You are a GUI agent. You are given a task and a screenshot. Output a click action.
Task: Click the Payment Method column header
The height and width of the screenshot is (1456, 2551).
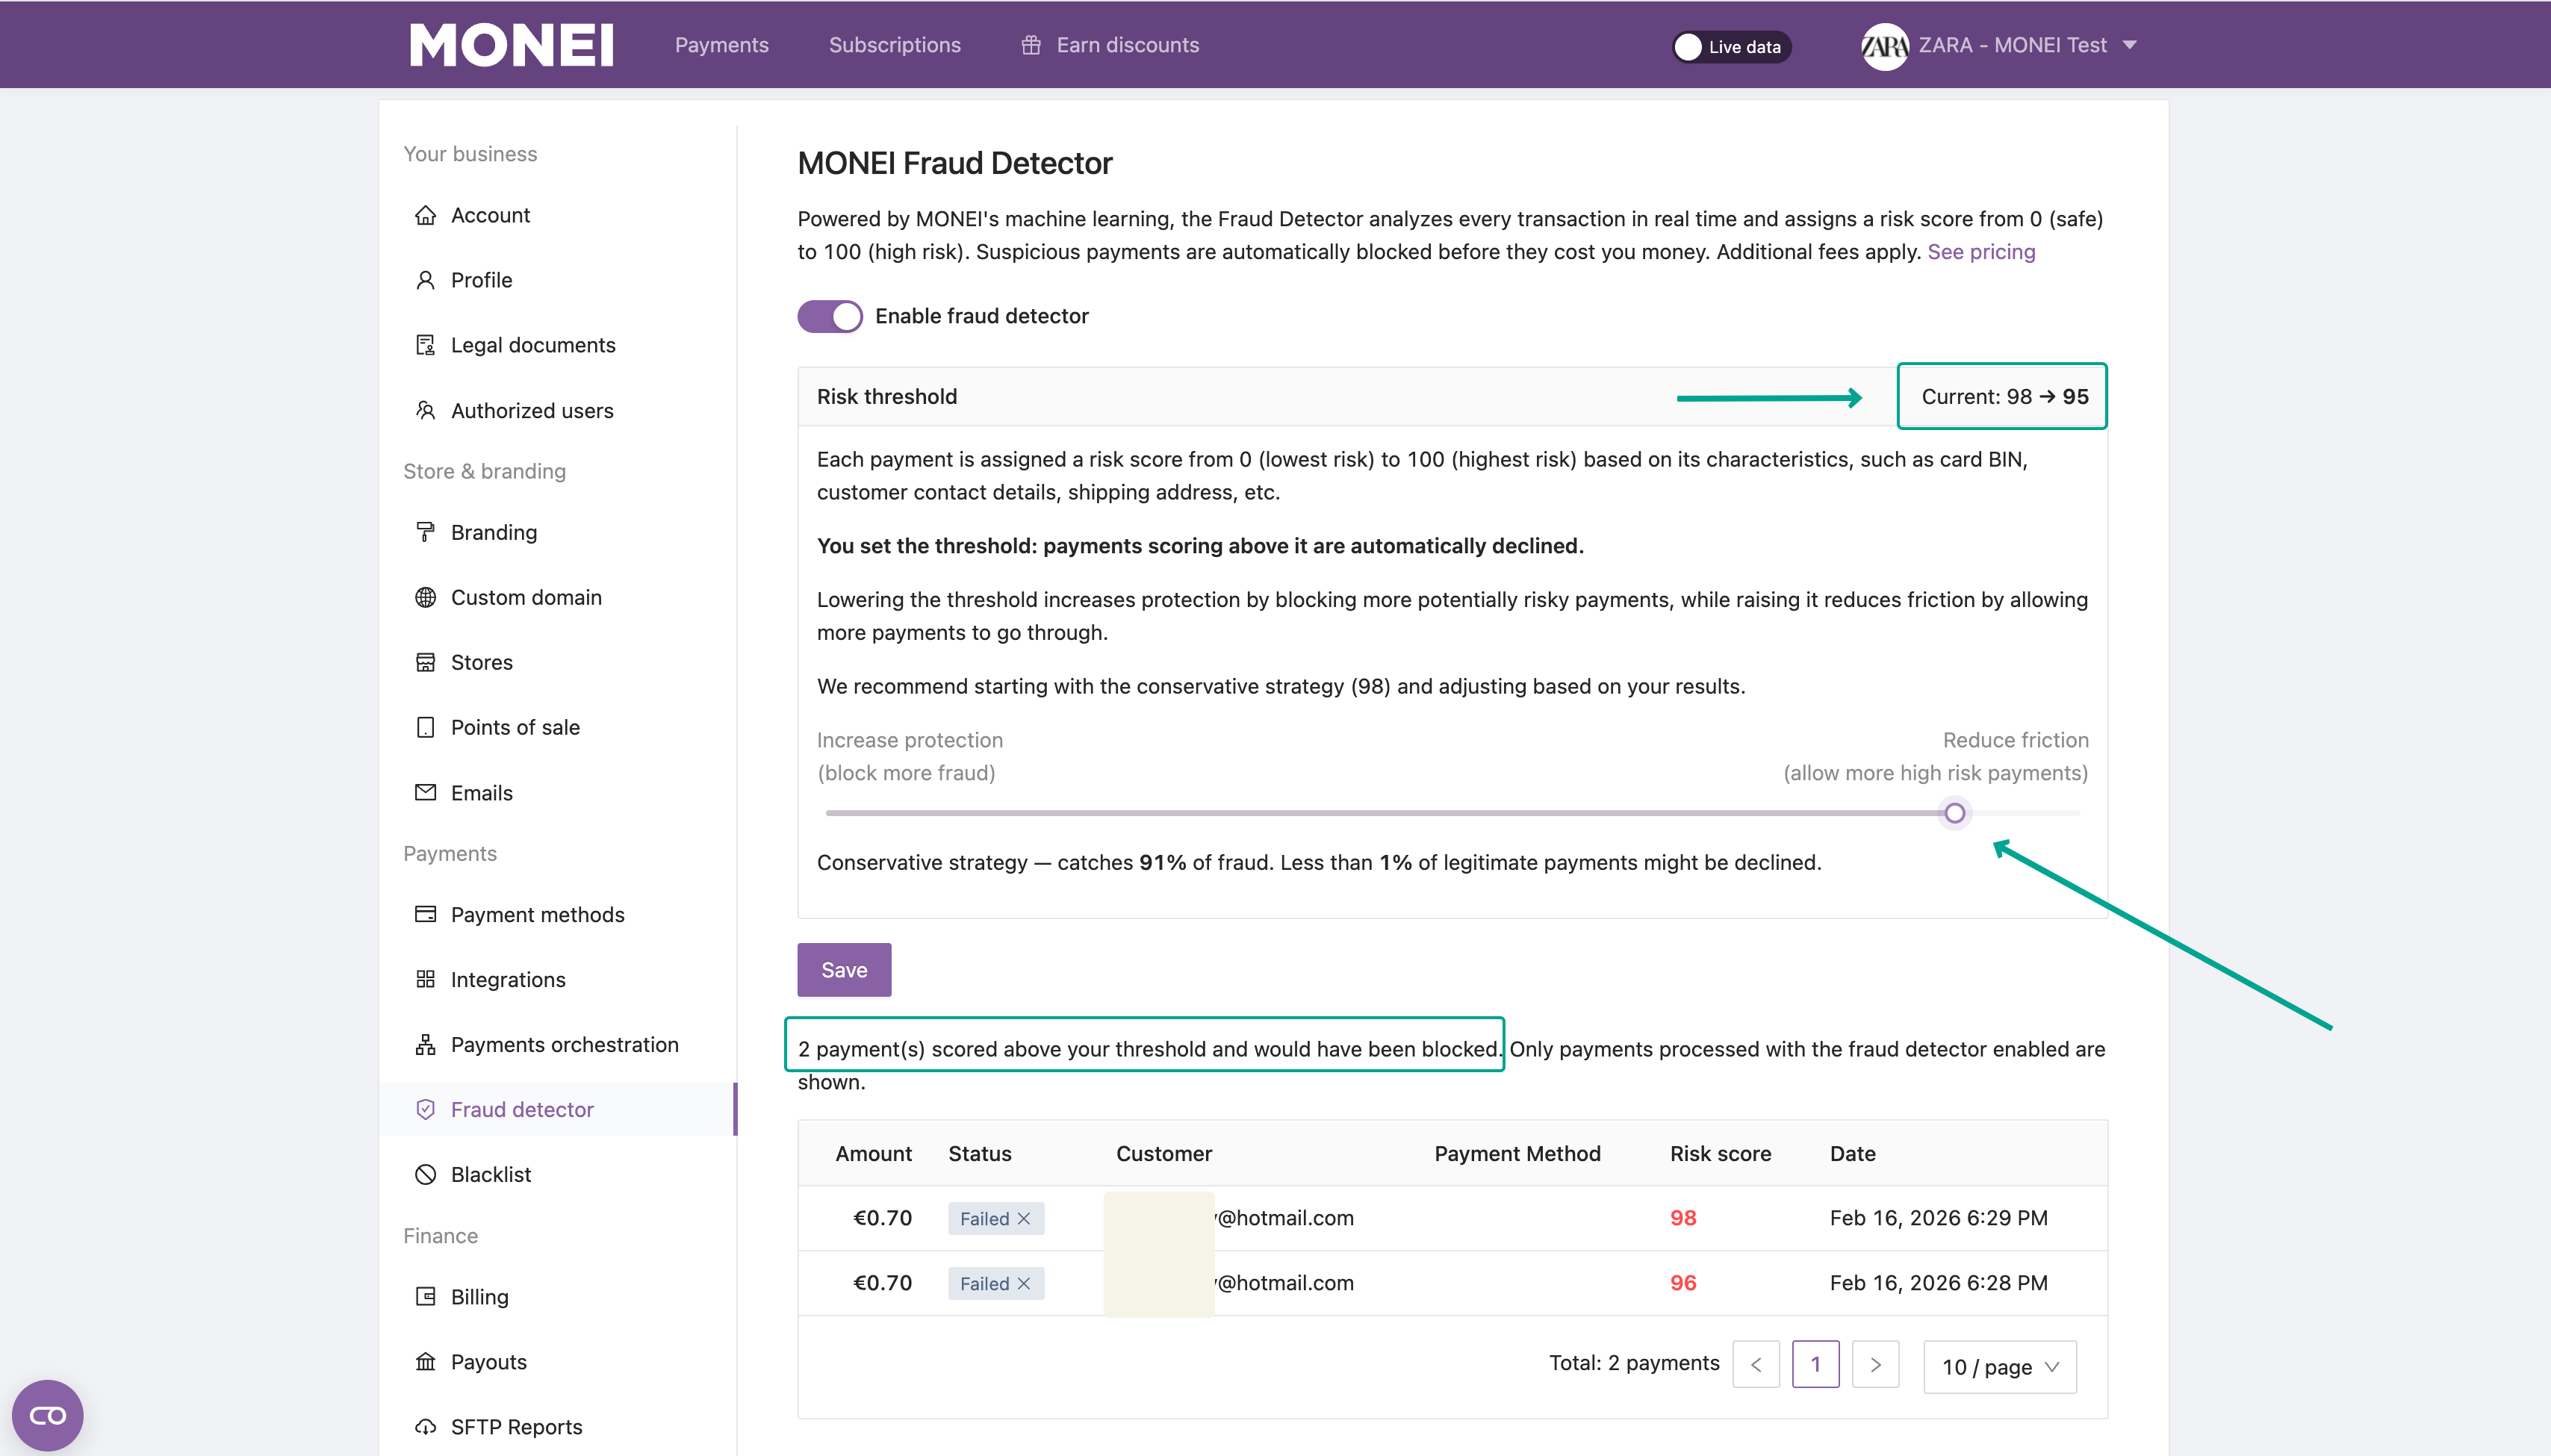click(1517, 1153)
